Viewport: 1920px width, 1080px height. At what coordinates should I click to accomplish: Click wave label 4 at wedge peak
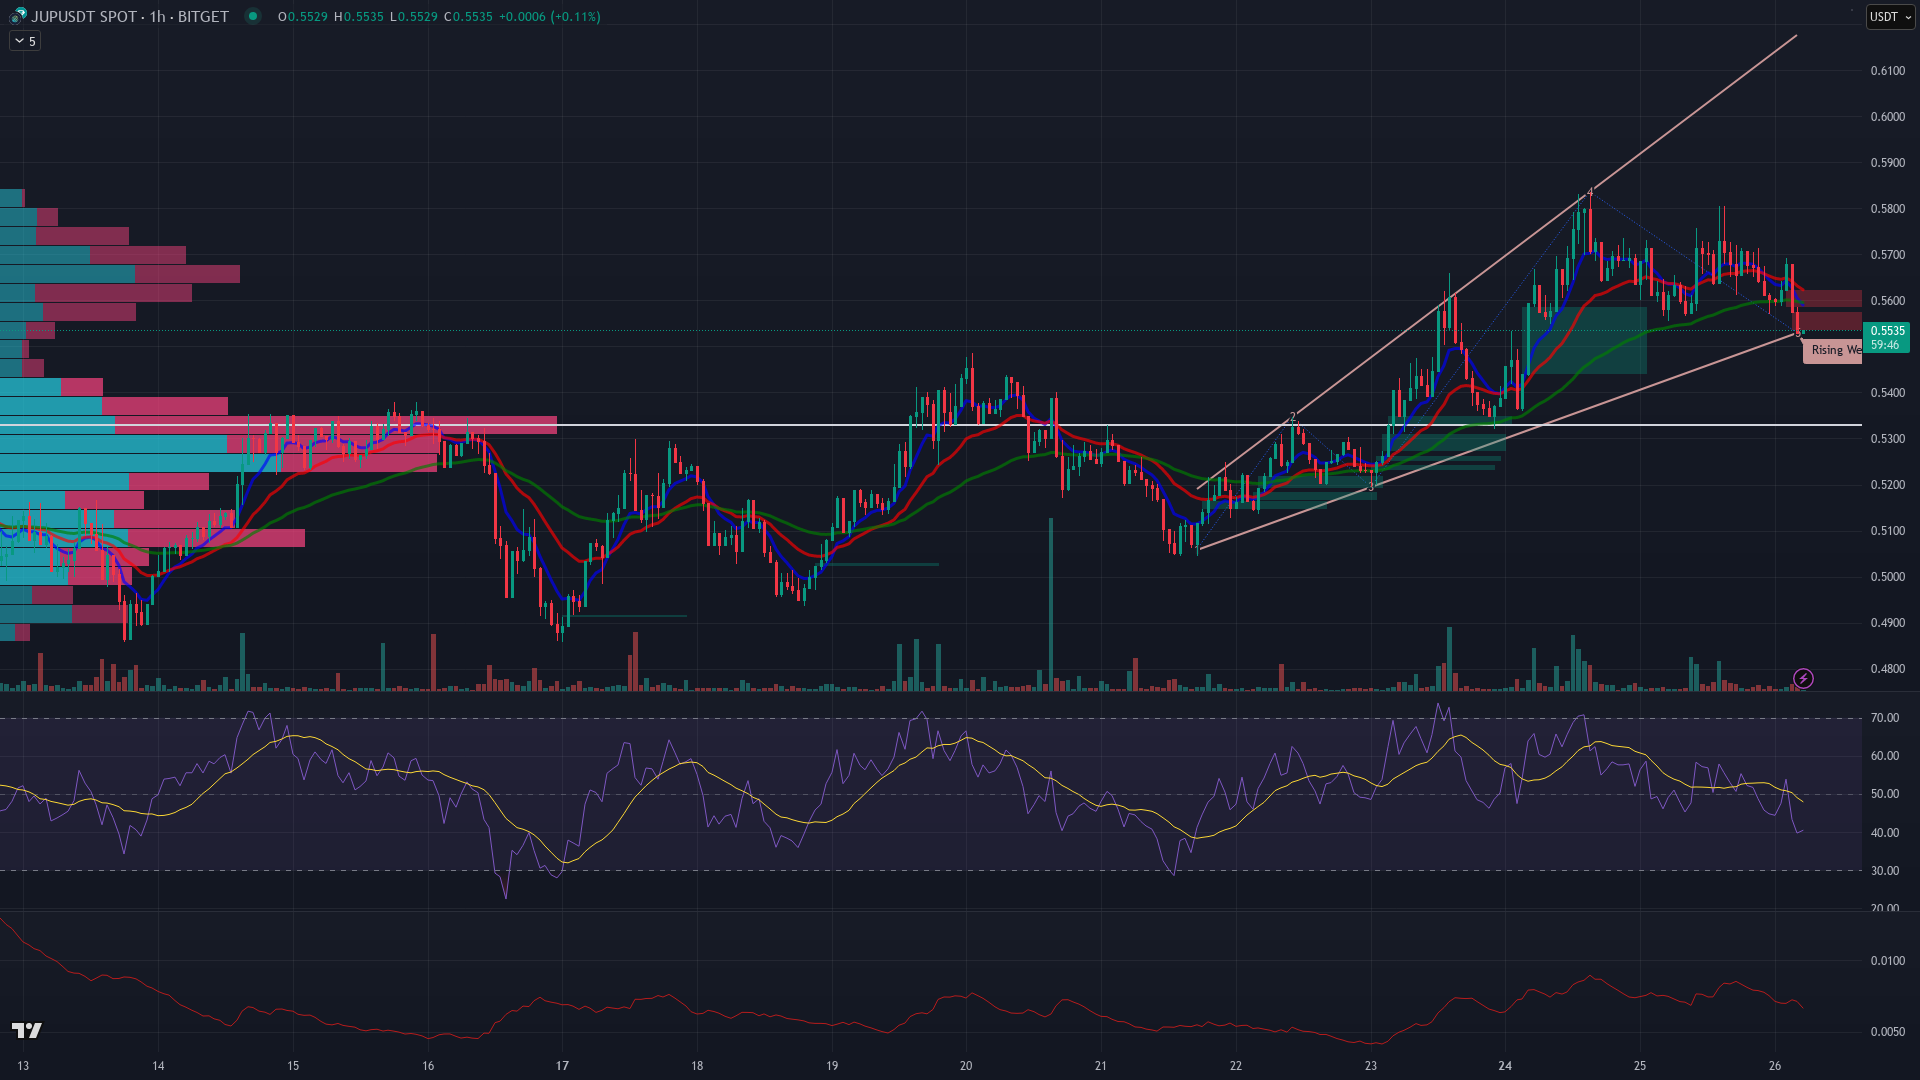(1590, 192)
